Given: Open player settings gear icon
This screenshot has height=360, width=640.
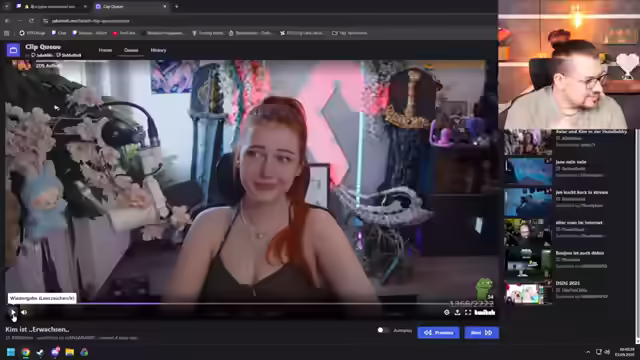Looking at the screenshot, I should tap(447, 312).
